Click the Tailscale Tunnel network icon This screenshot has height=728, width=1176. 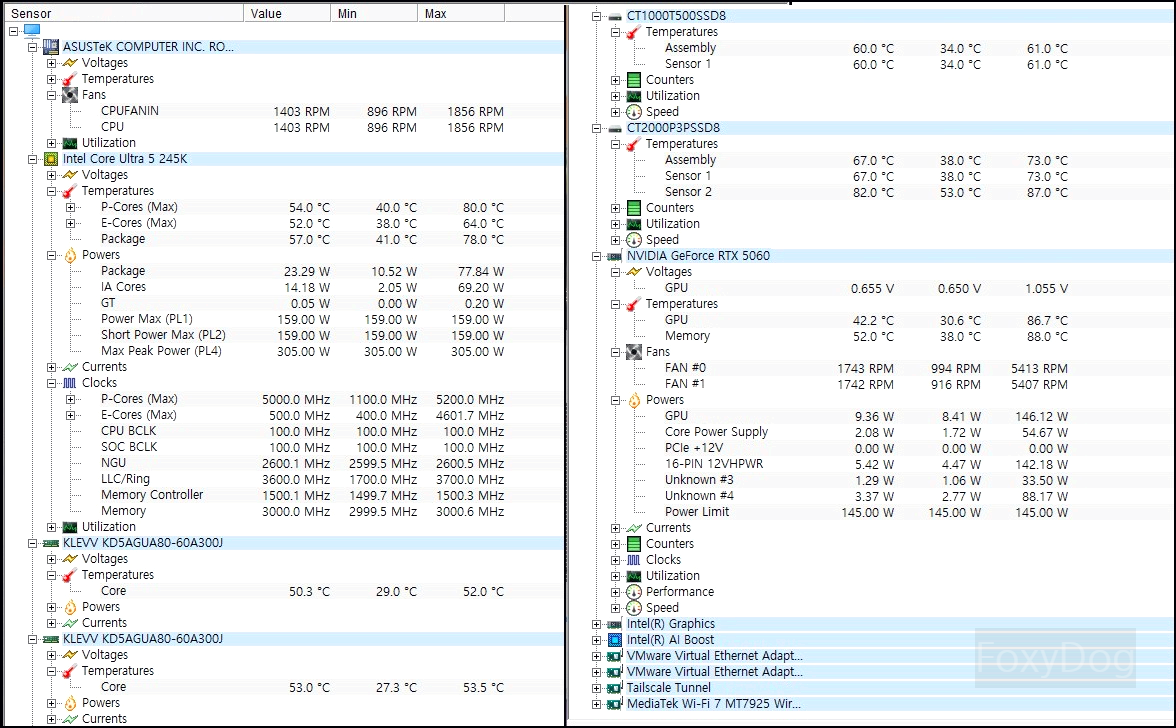(x=615, y=688)
